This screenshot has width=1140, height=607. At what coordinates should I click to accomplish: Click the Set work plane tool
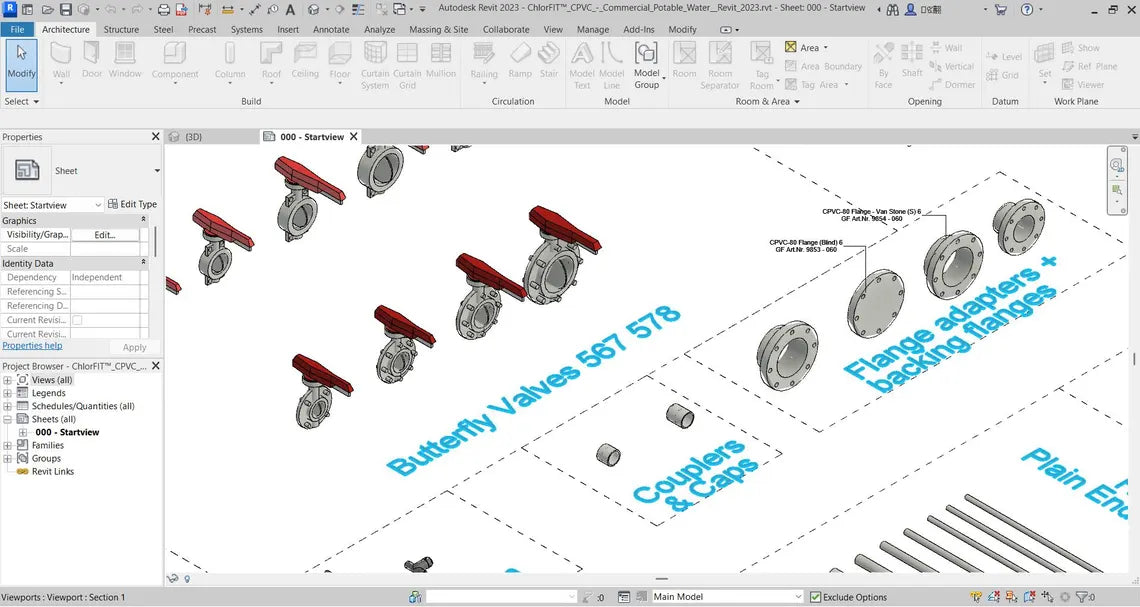click(1044, 62)
